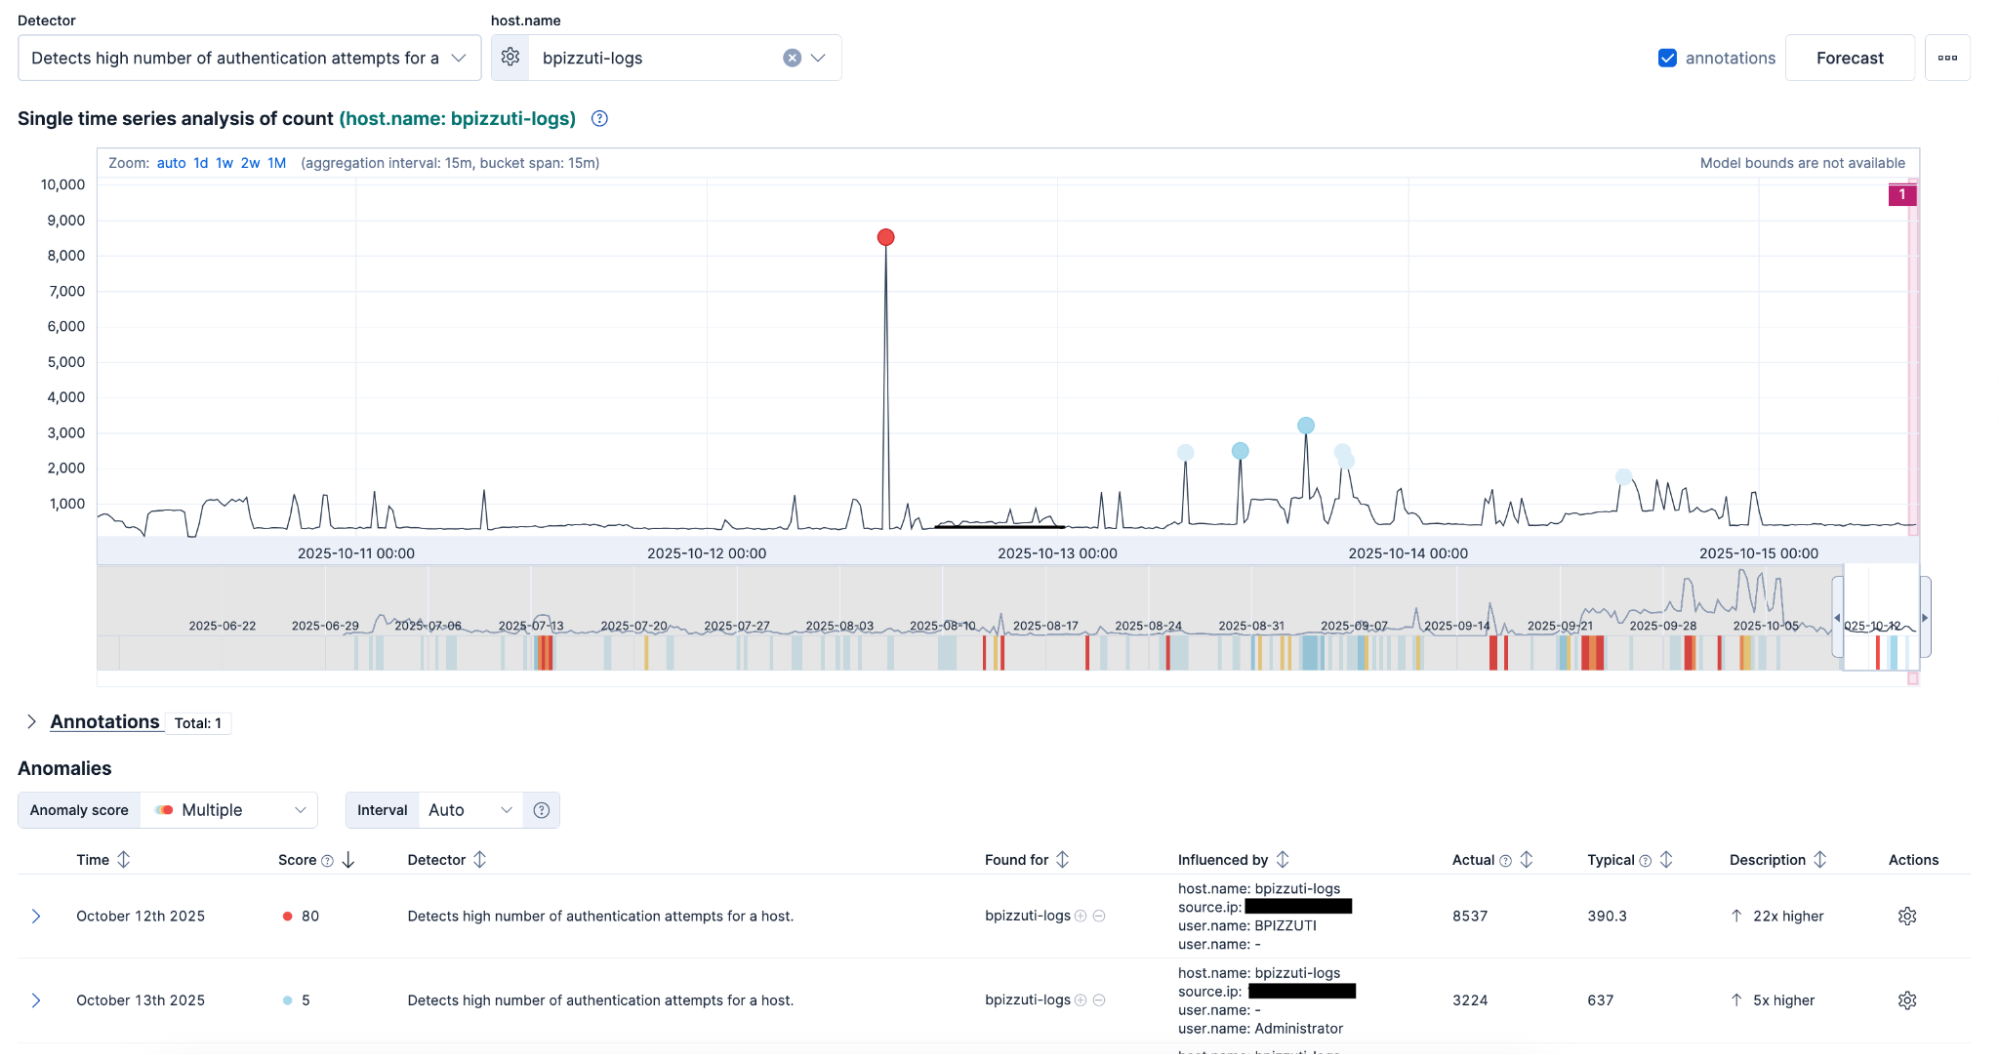Open the Interval help icon
This screenshot has height=1055, width=1999.
click(541, 810)
